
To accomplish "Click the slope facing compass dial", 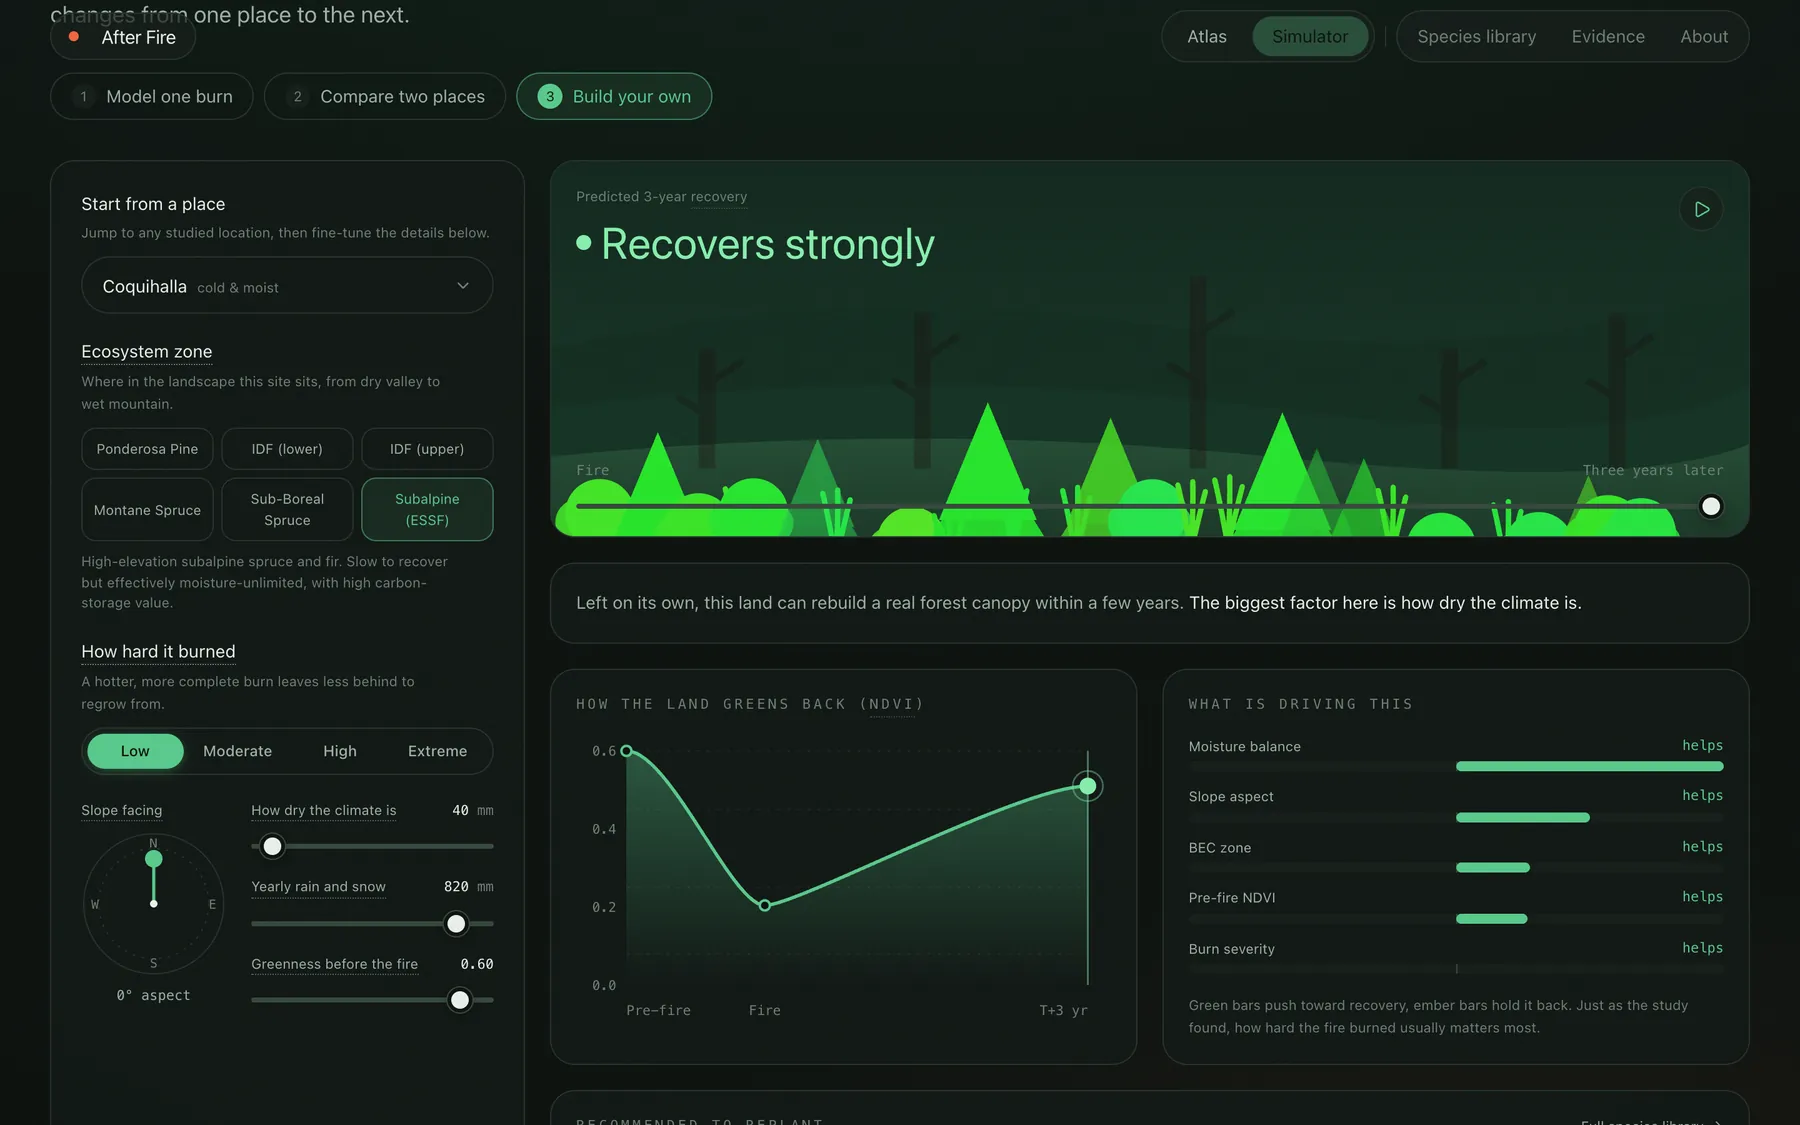I will (x=153, y=904).
